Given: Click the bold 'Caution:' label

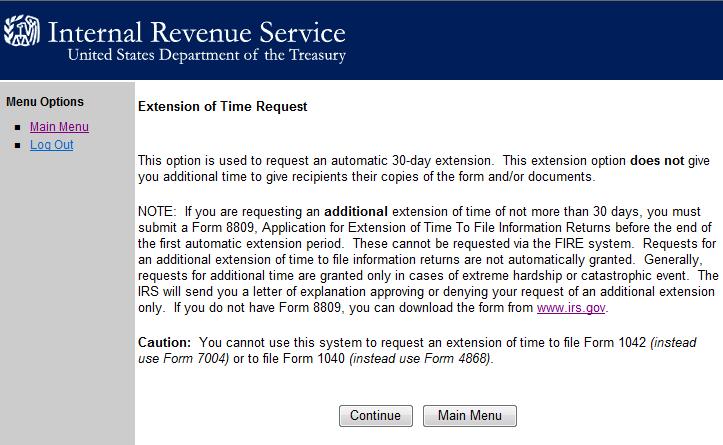Looking at the screenshot, I should 164,343.
